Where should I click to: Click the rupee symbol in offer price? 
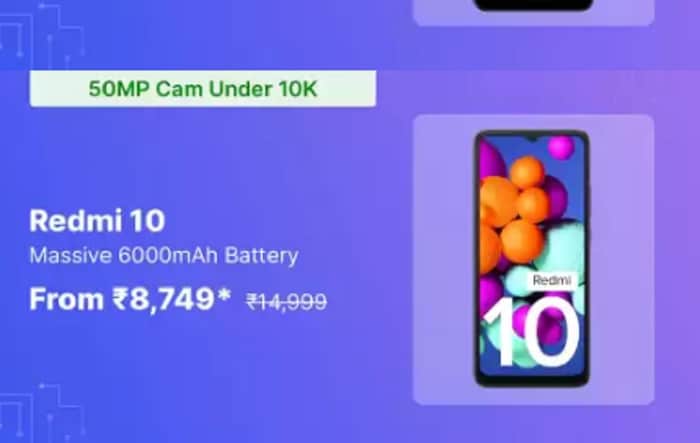120,298
